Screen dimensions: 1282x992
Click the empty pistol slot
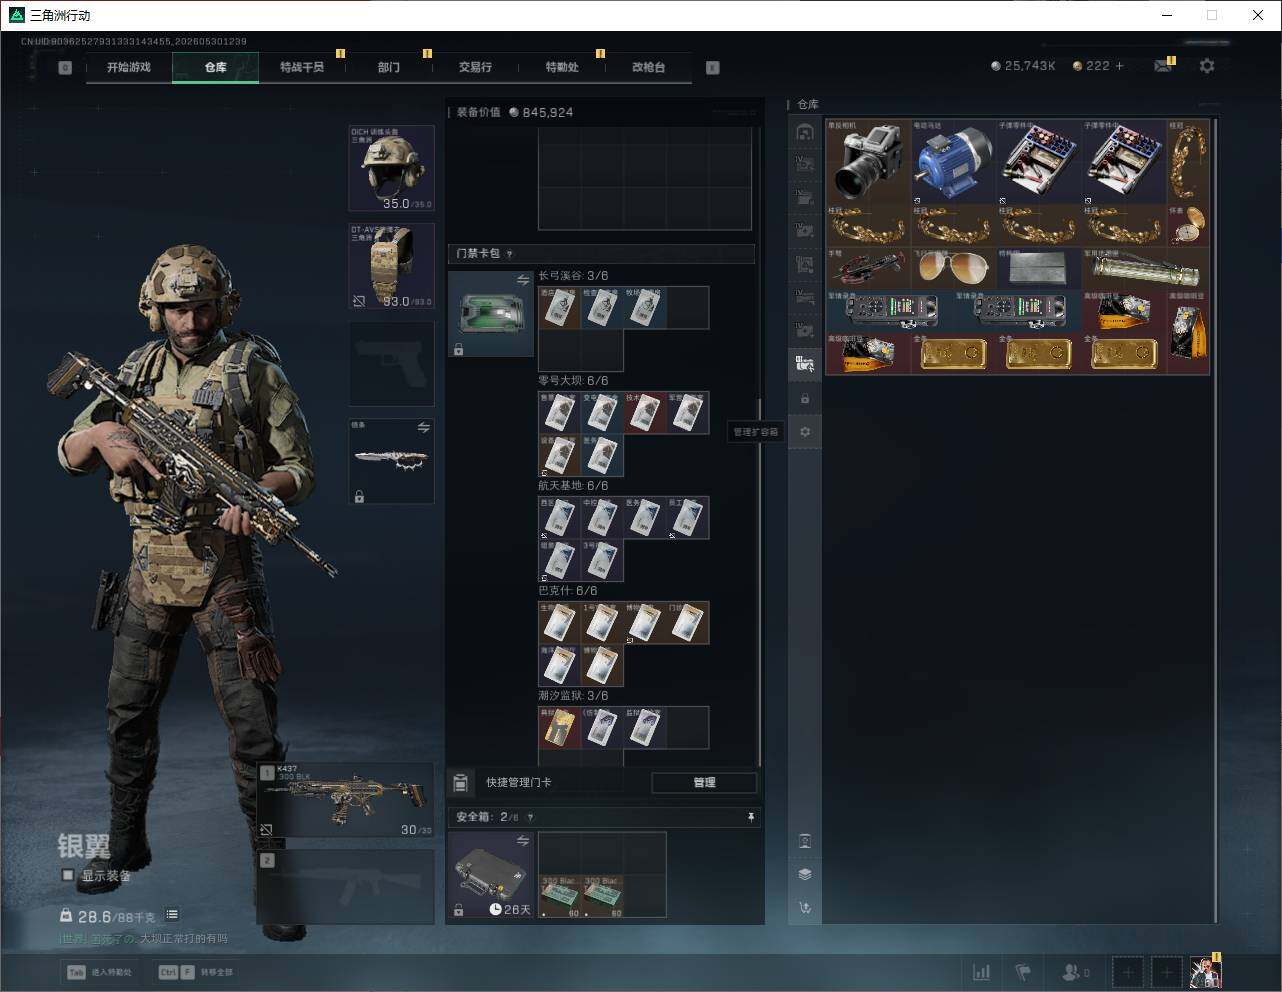click(x=391, y=364)
